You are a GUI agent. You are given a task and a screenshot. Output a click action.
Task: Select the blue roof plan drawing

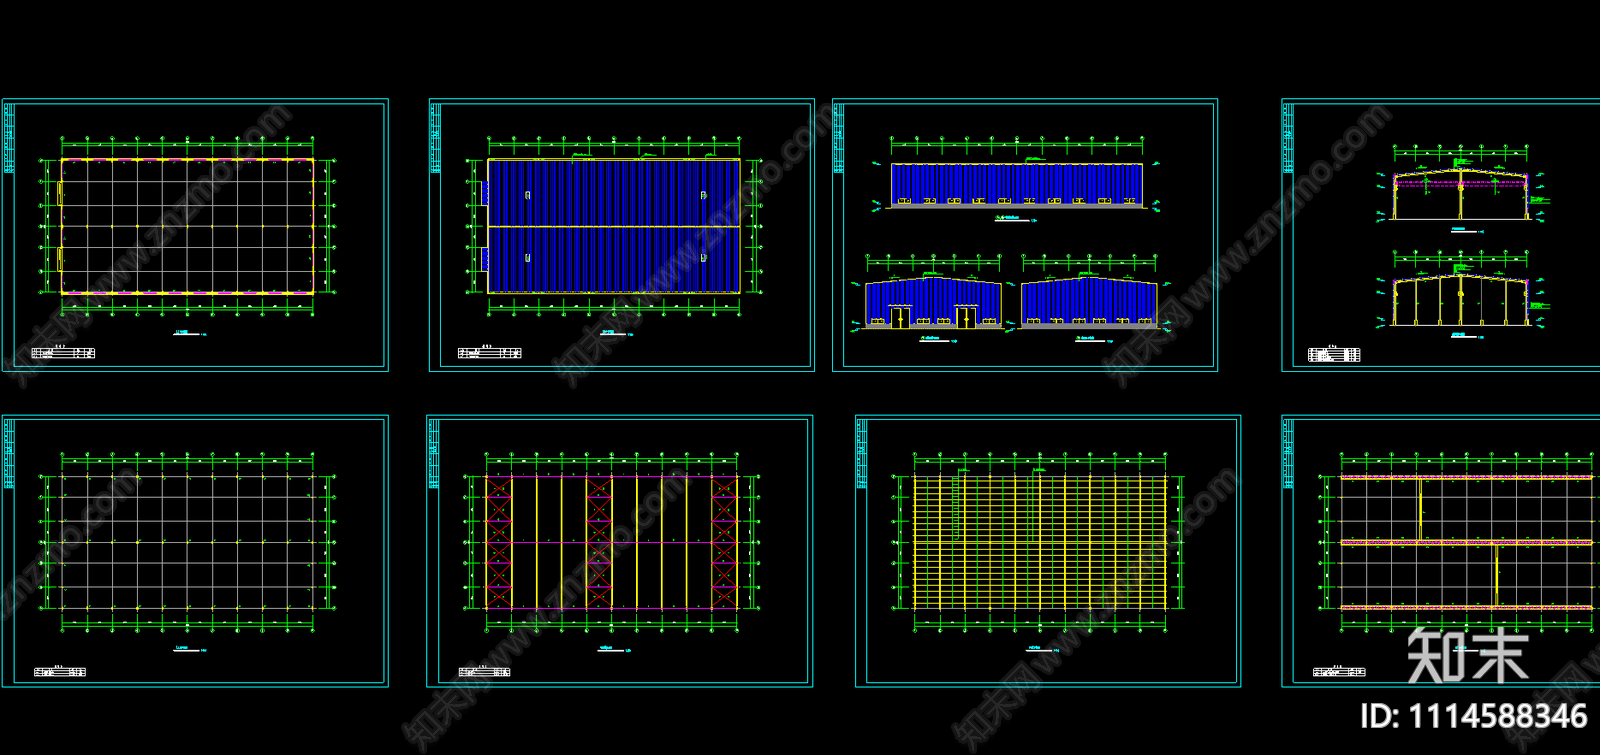(x=613, y=226)
